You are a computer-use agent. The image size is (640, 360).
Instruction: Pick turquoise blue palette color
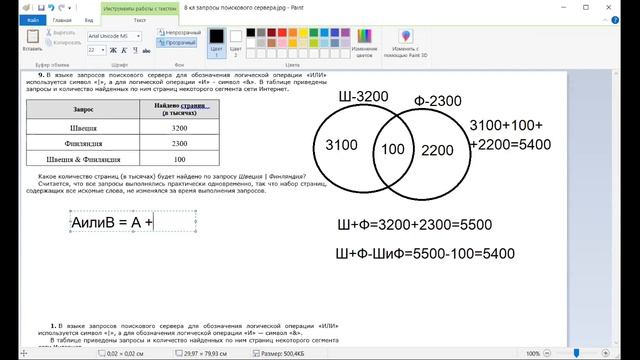[x=324, y=33]
